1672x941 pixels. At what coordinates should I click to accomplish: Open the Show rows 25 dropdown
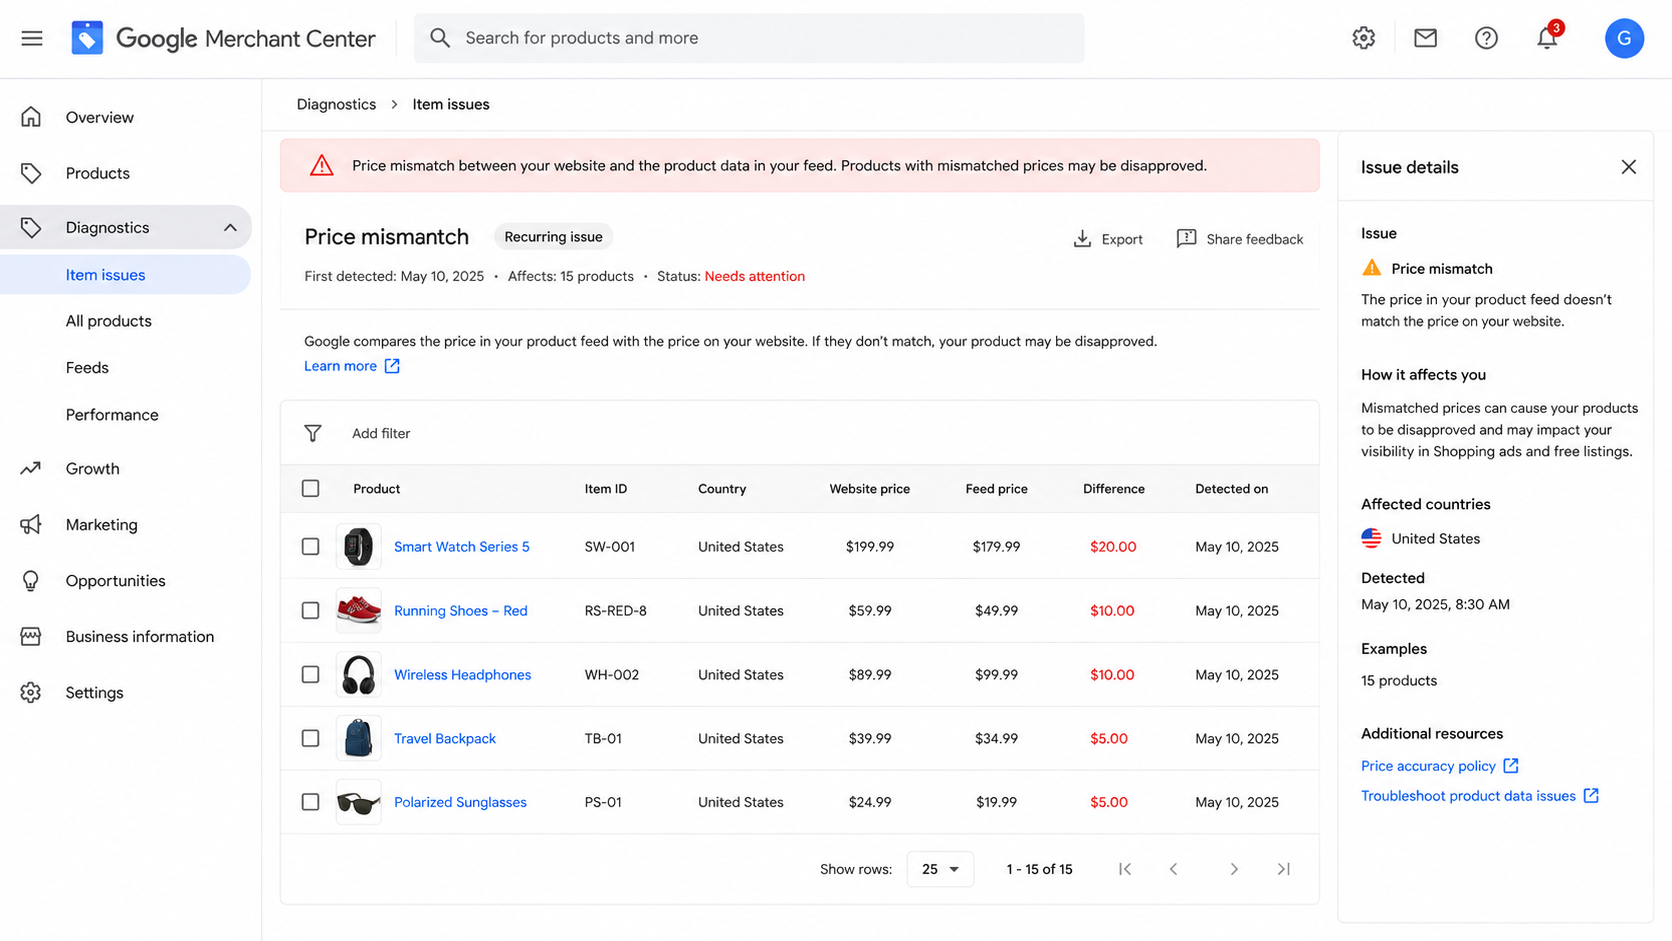point(940,869)
